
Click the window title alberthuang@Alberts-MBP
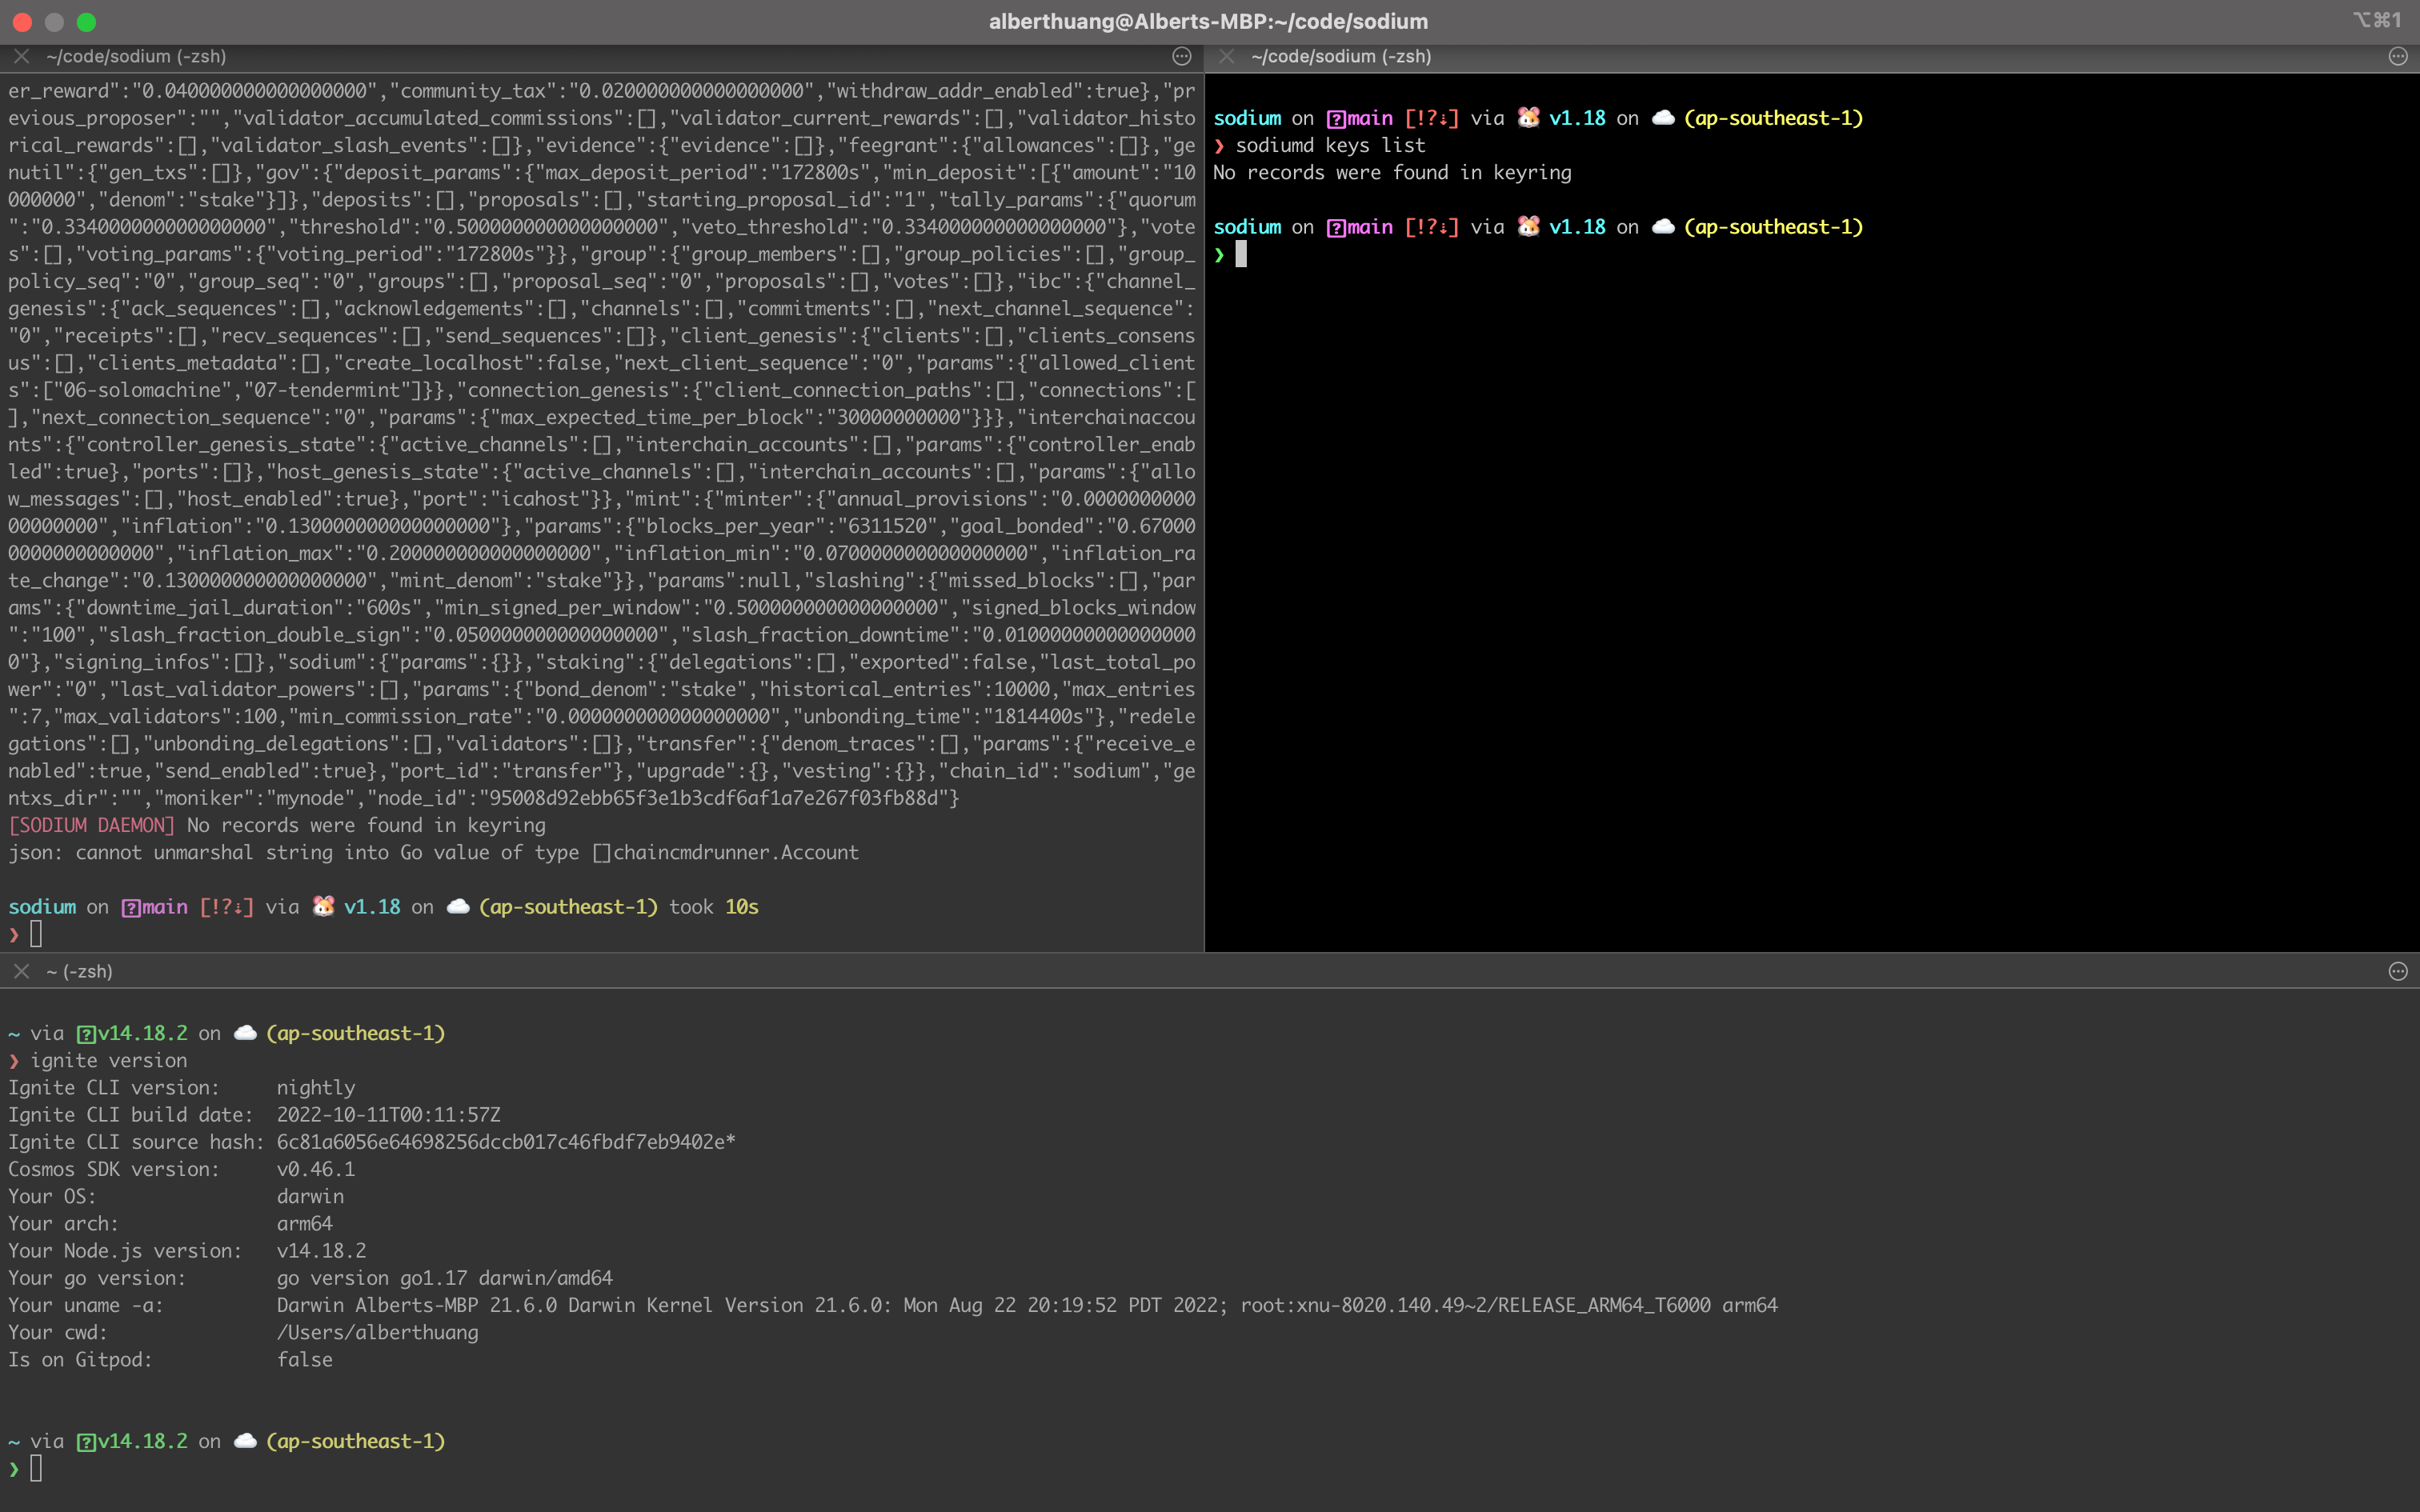(x=1208, y=21)
